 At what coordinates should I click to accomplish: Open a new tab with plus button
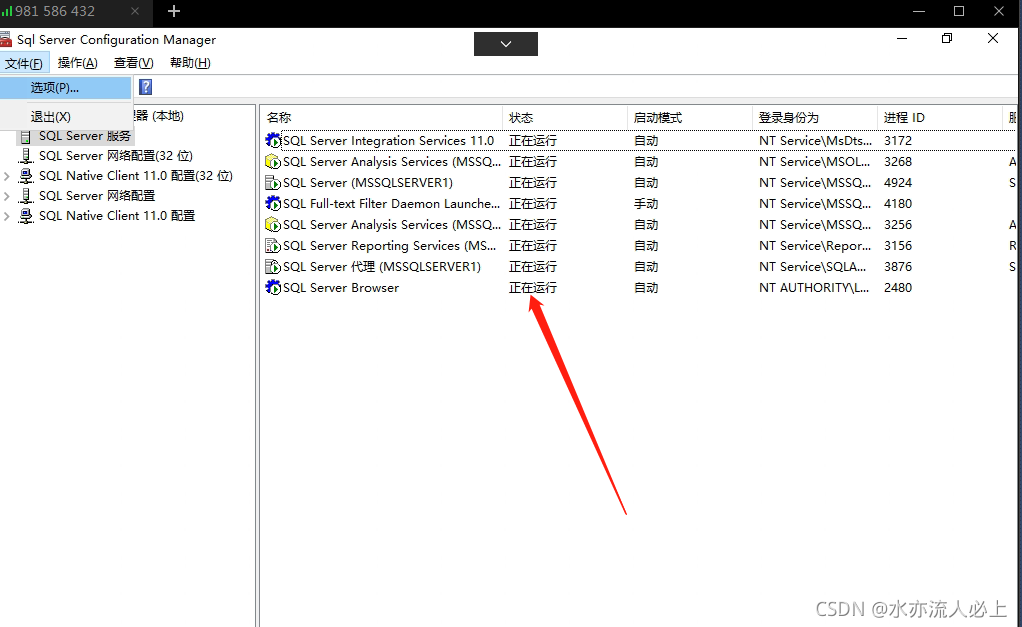point(173,11)
